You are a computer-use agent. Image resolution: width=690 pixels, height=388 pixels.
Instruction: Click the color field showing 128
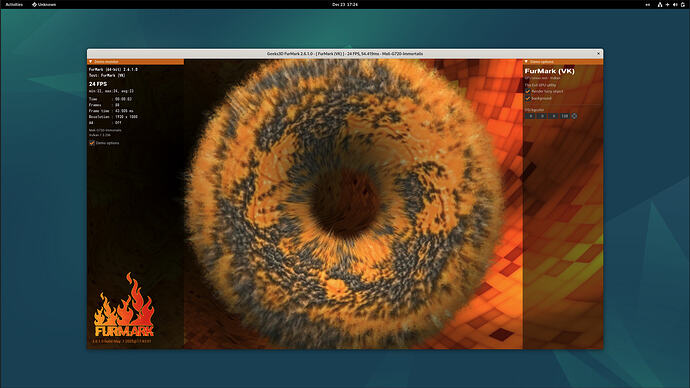[x=565, y=116]
